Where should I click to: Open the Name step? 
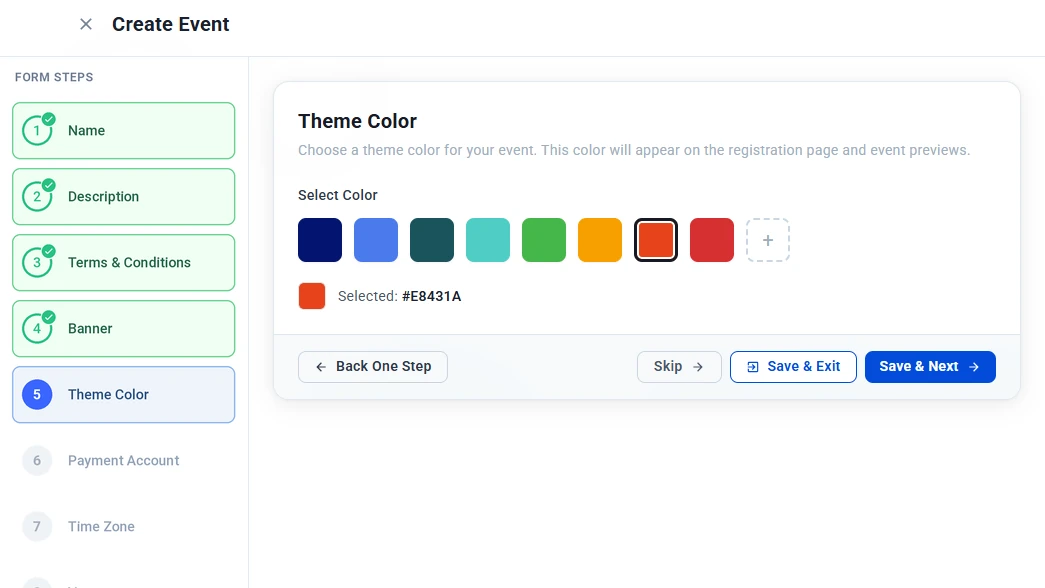pos(123,131)
